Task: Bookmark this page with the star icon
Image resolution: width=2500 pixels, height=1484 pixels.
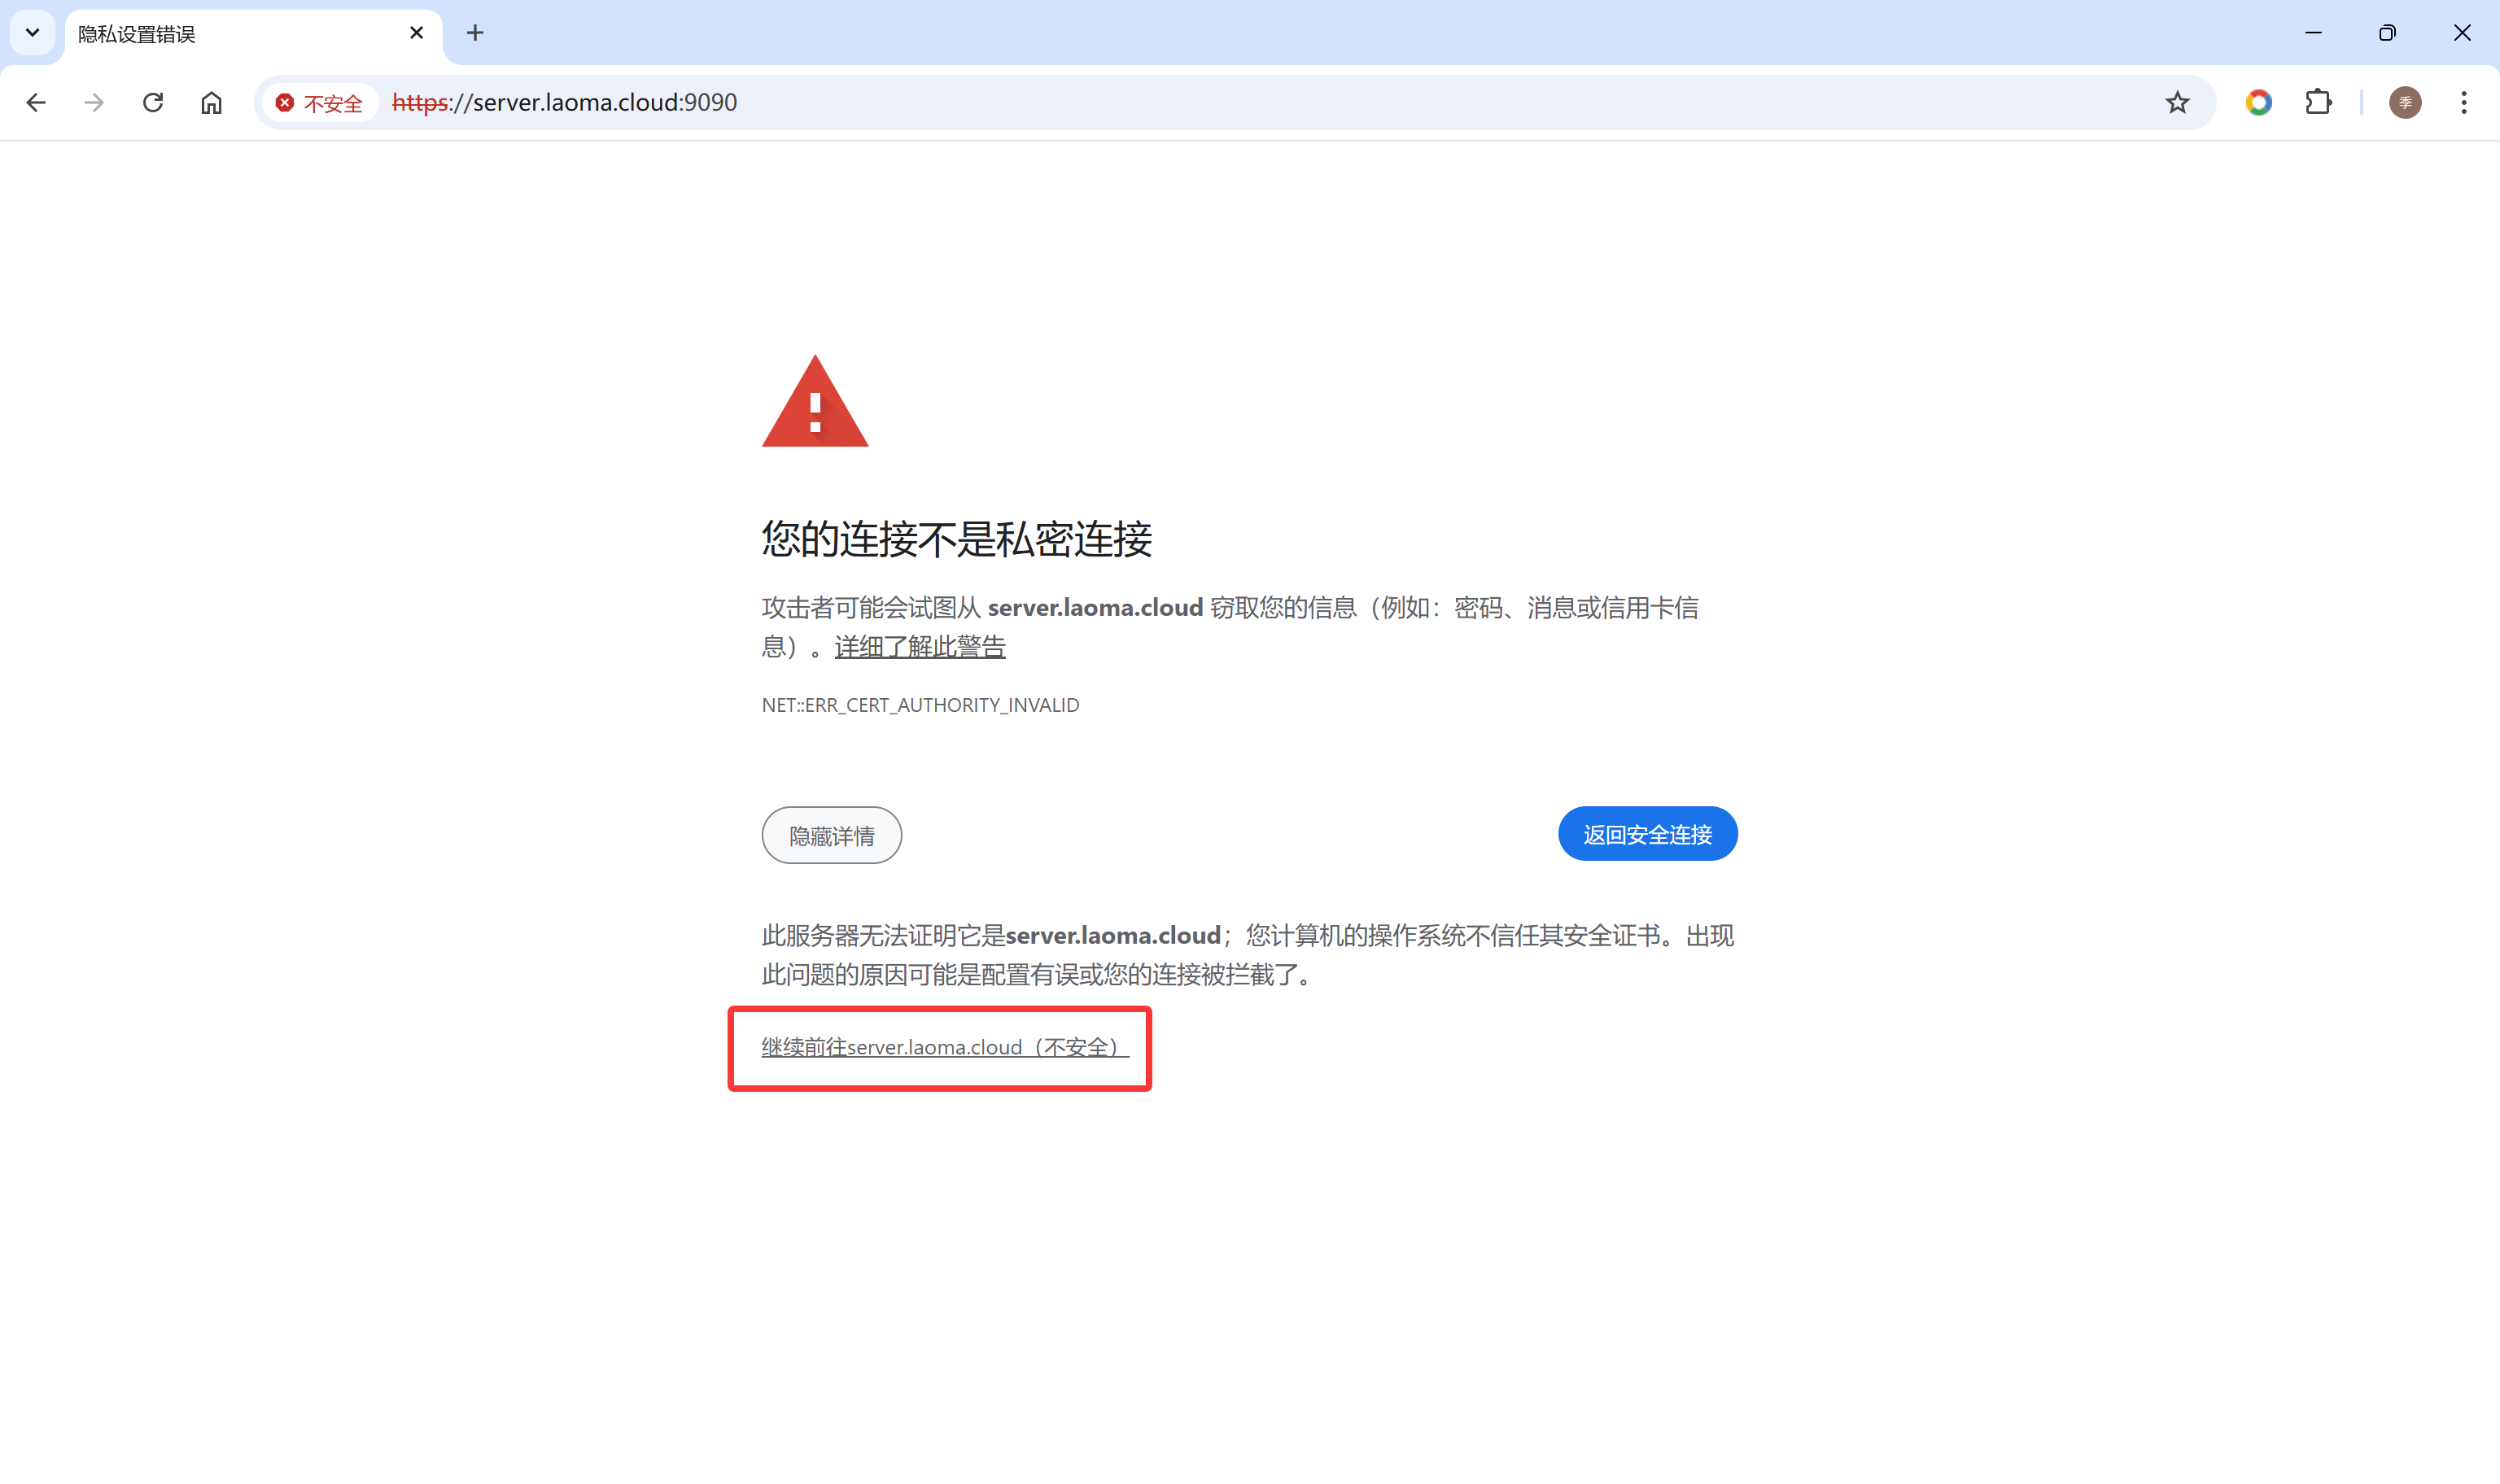Action: (x=2177, y=102)
